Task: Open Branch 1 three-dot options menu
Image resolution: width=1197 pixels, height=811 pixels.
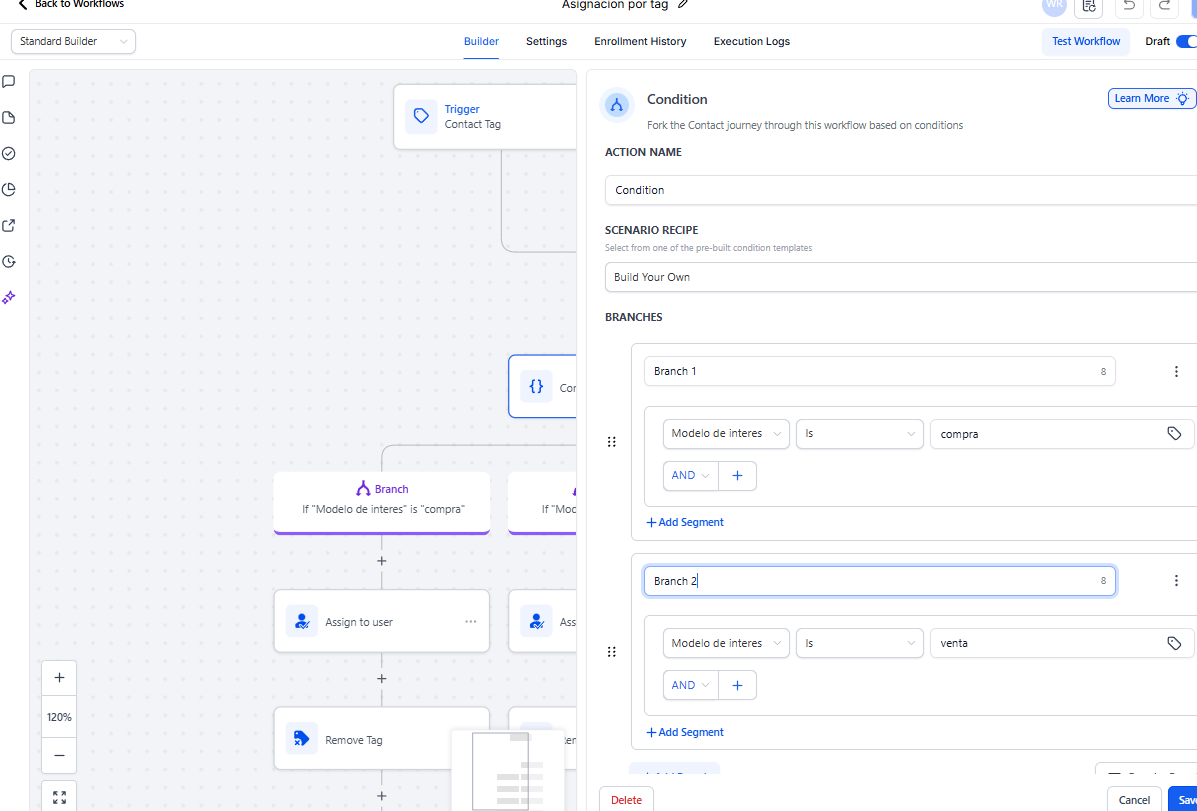Action: click(1176, 371)
